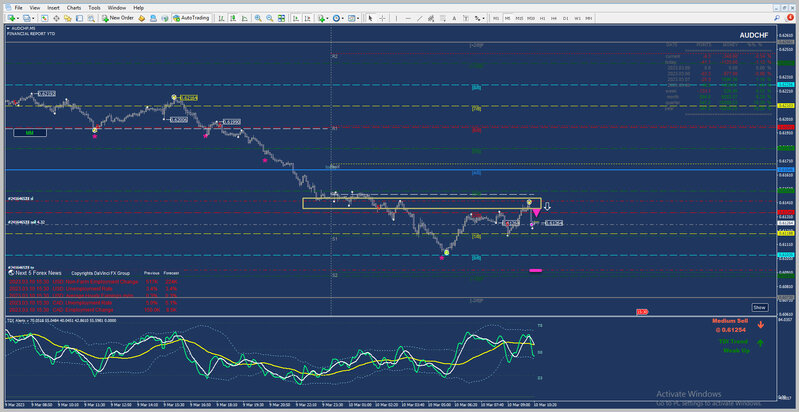
Task: Open the Navigator folder icon
Action: pyautogui.click(x=67, y=18)
